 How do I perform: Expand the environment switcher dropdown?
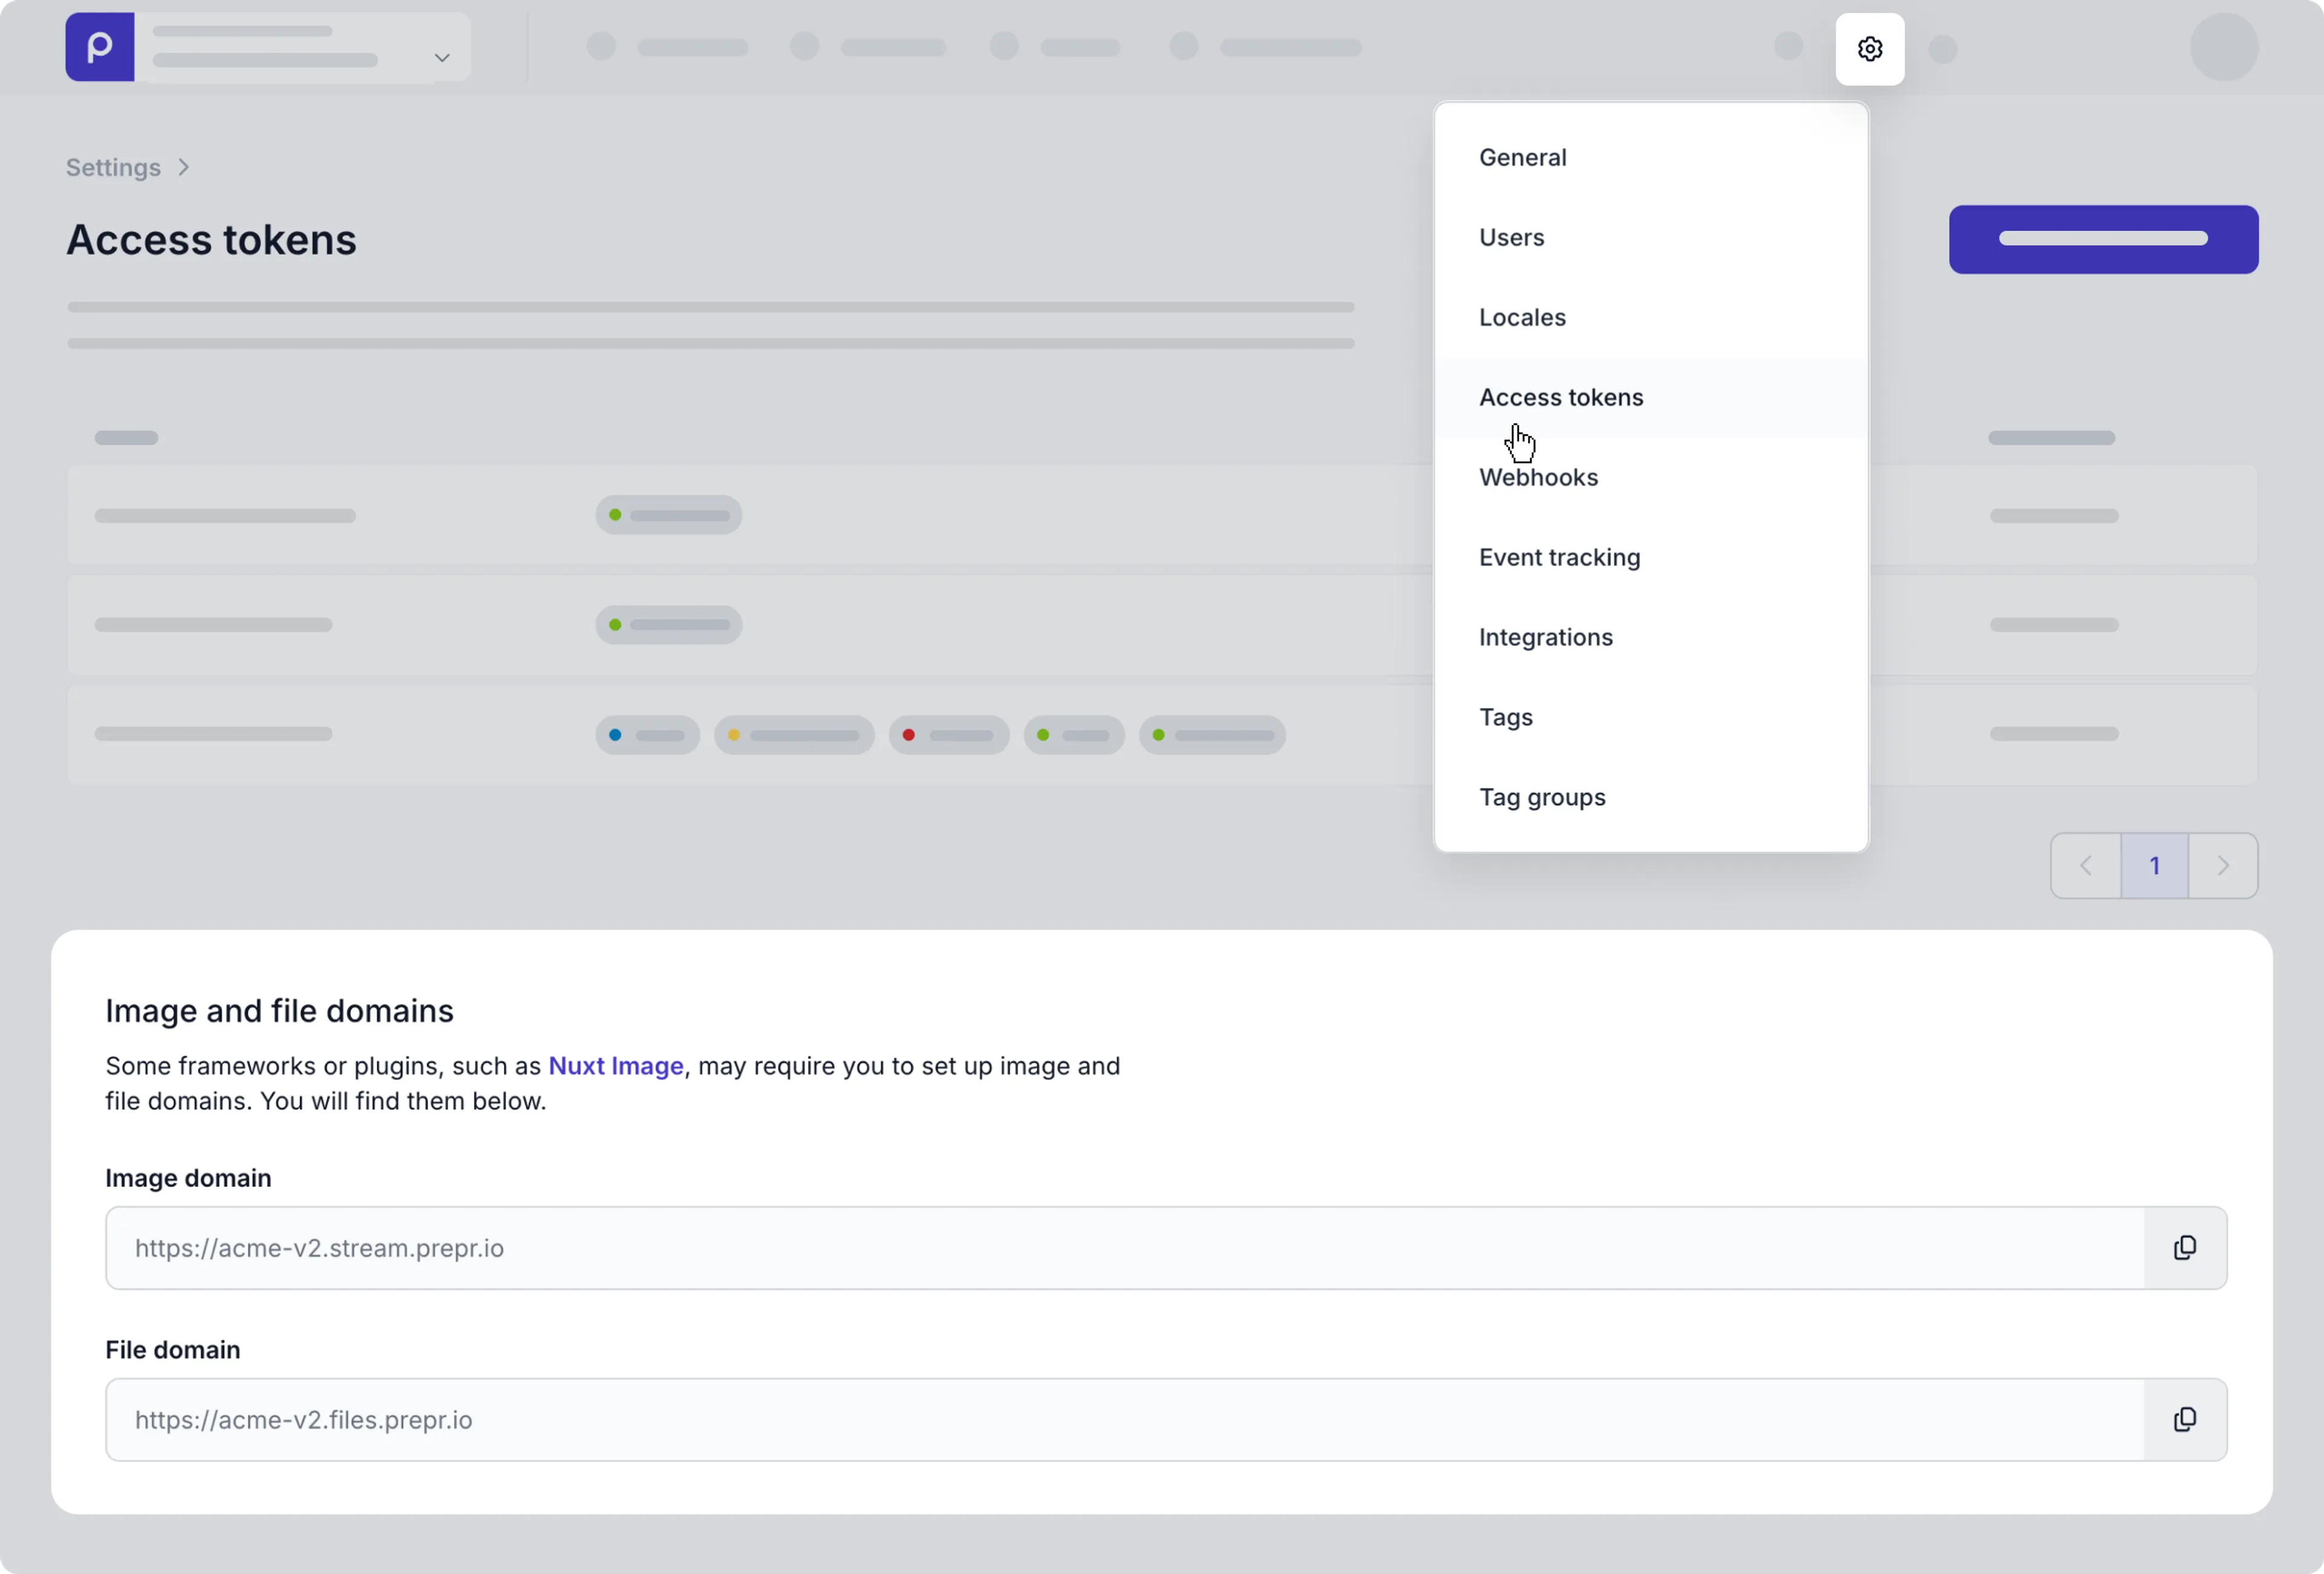(441, 57)
